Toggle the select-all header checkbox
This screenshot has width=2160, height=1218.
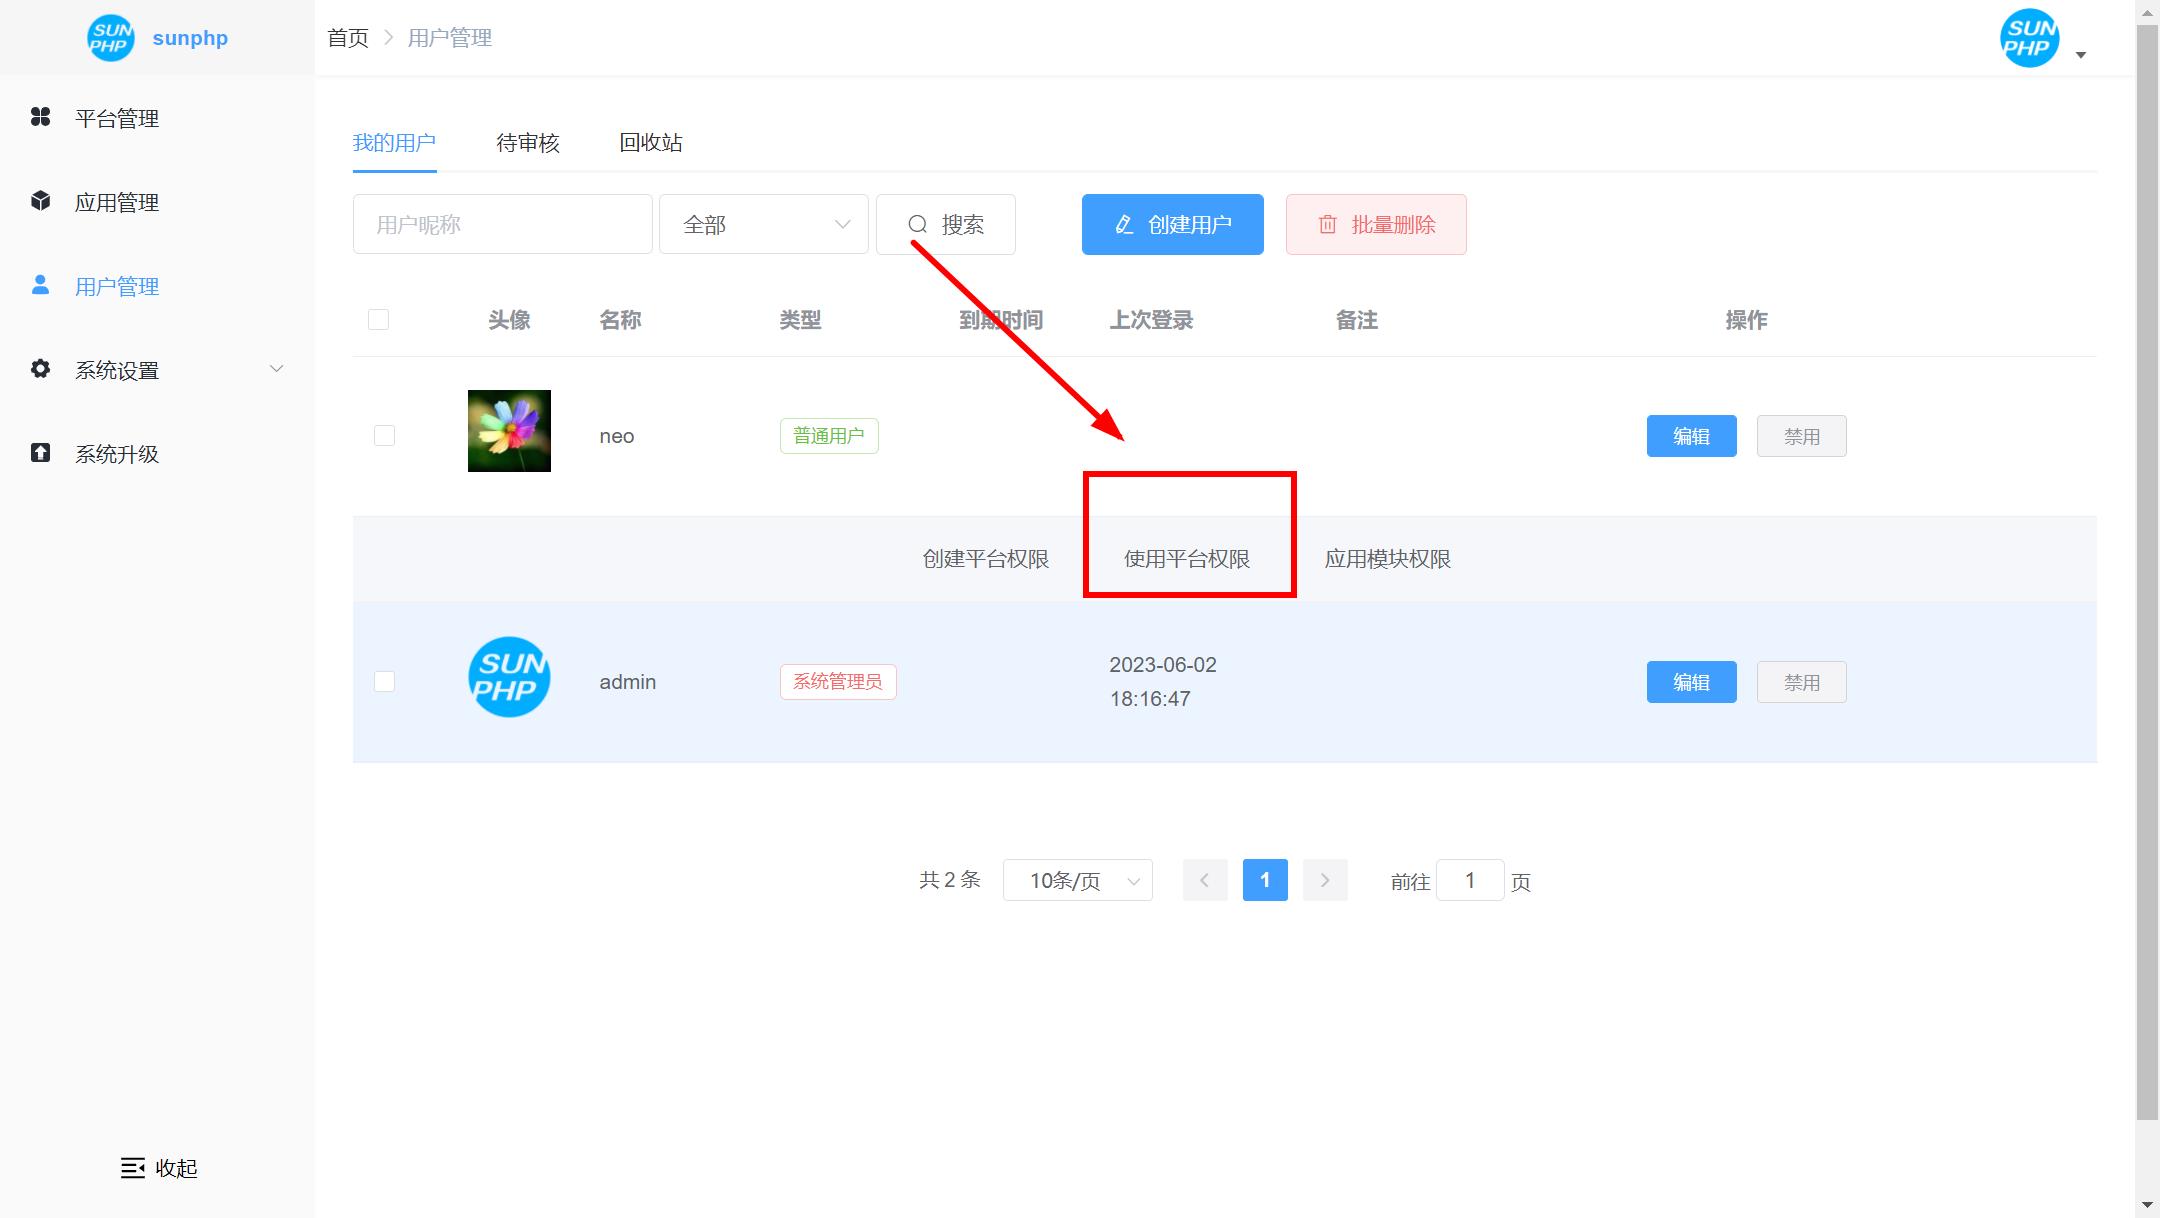[x=378, y=320]
